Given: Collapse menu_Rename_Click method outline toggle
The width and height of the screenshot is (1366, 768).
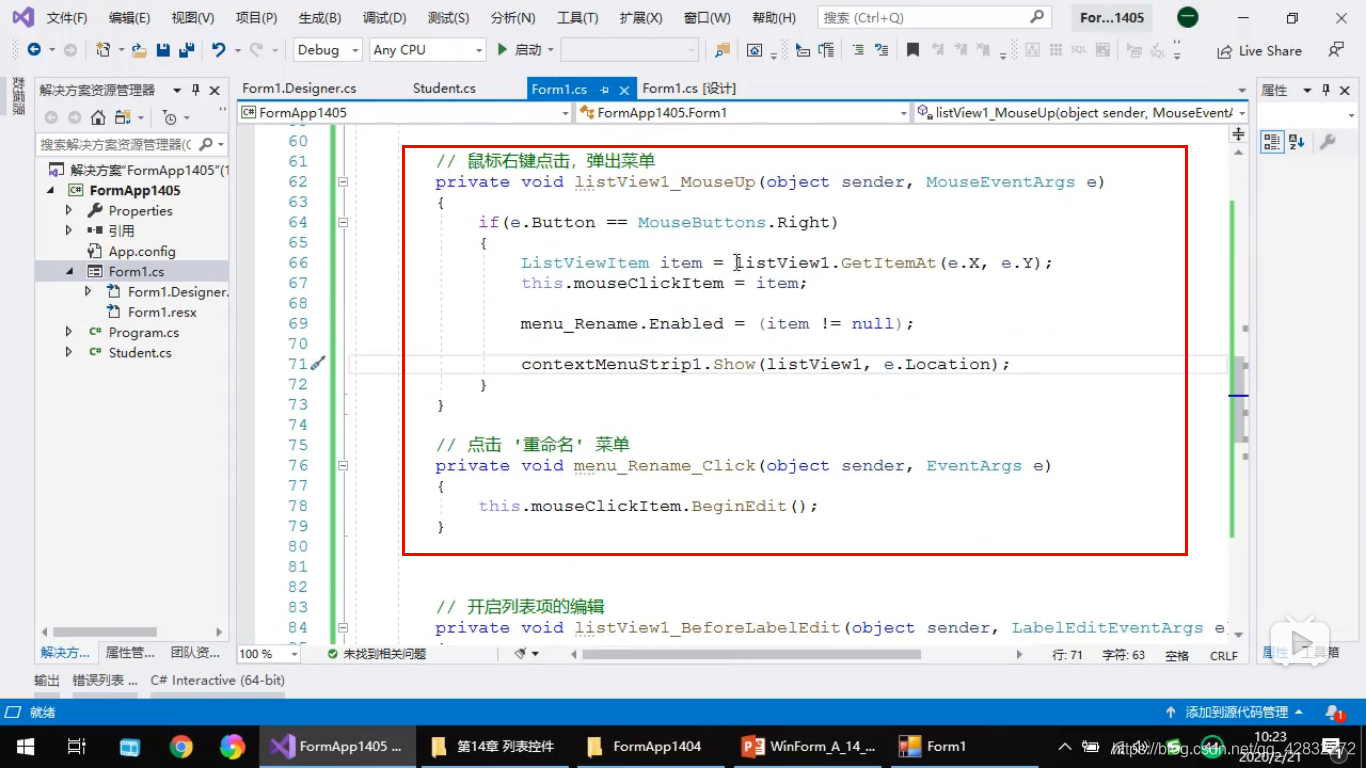Looking at the screenshot, I should [x=343, y=466].
